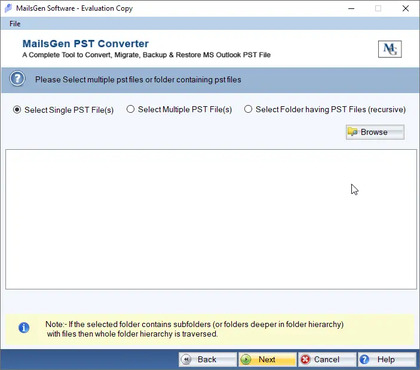Click the MG logo icon

pos(390,49)
